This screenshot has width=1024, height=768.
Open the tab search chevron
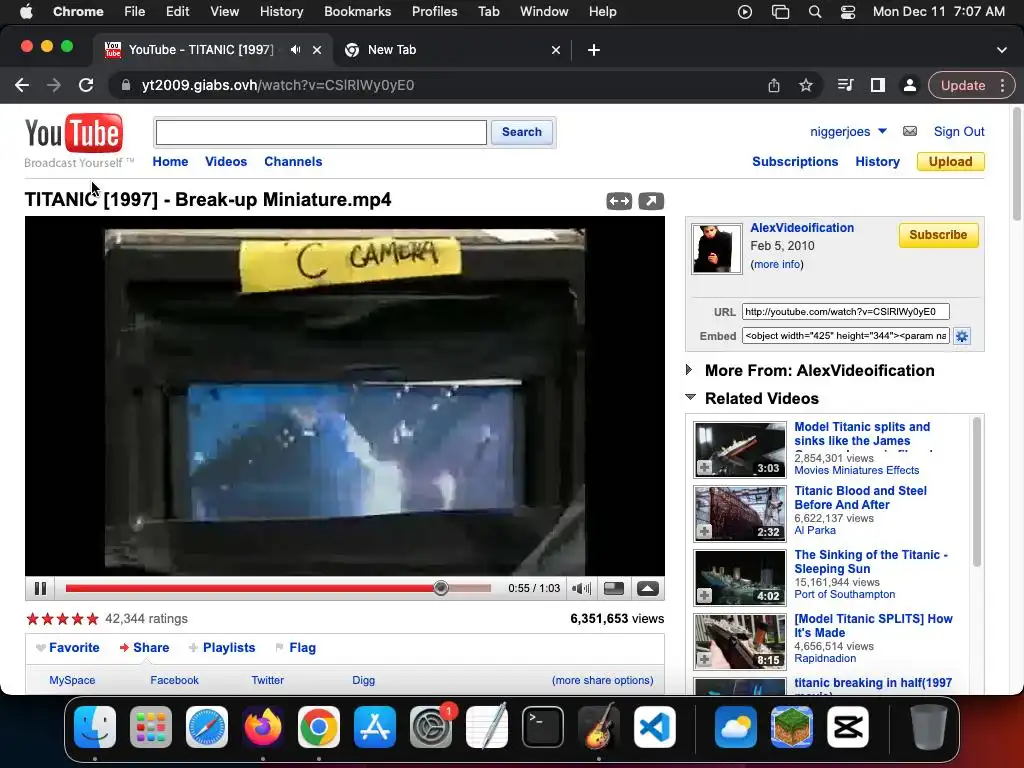pyautogui.click(x=1002, y=50)
